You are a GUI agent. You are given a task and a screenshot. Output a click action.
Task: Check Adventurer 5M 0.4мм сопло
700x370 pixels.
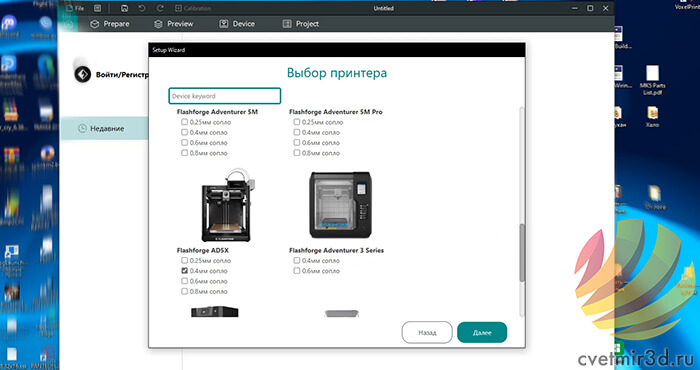pos(184,132)
